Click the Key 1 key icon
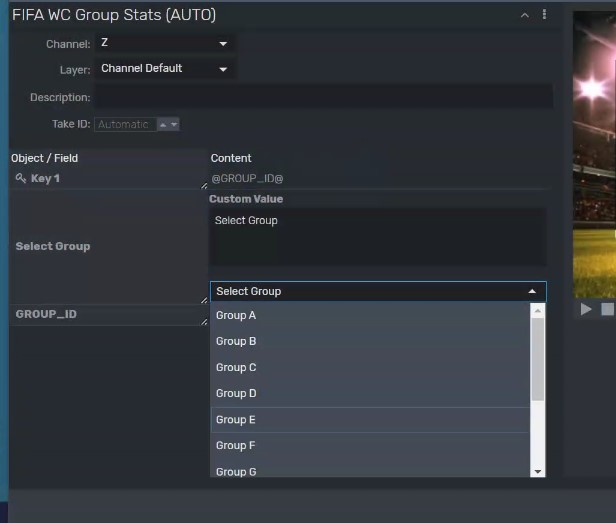The width and height of the screenshot is (616, 523). click(21, 178)
